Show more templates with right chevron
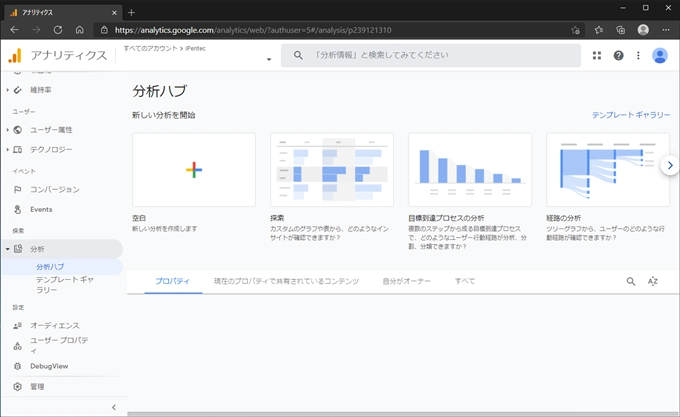Image resolution: width=680 pixels, height=417 pixels. [670, 165]
